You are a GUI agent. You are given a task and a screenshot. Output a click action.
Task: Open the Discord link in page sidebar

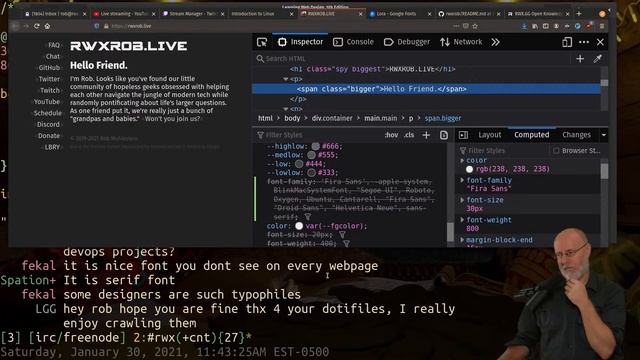[x=48, y=124]
